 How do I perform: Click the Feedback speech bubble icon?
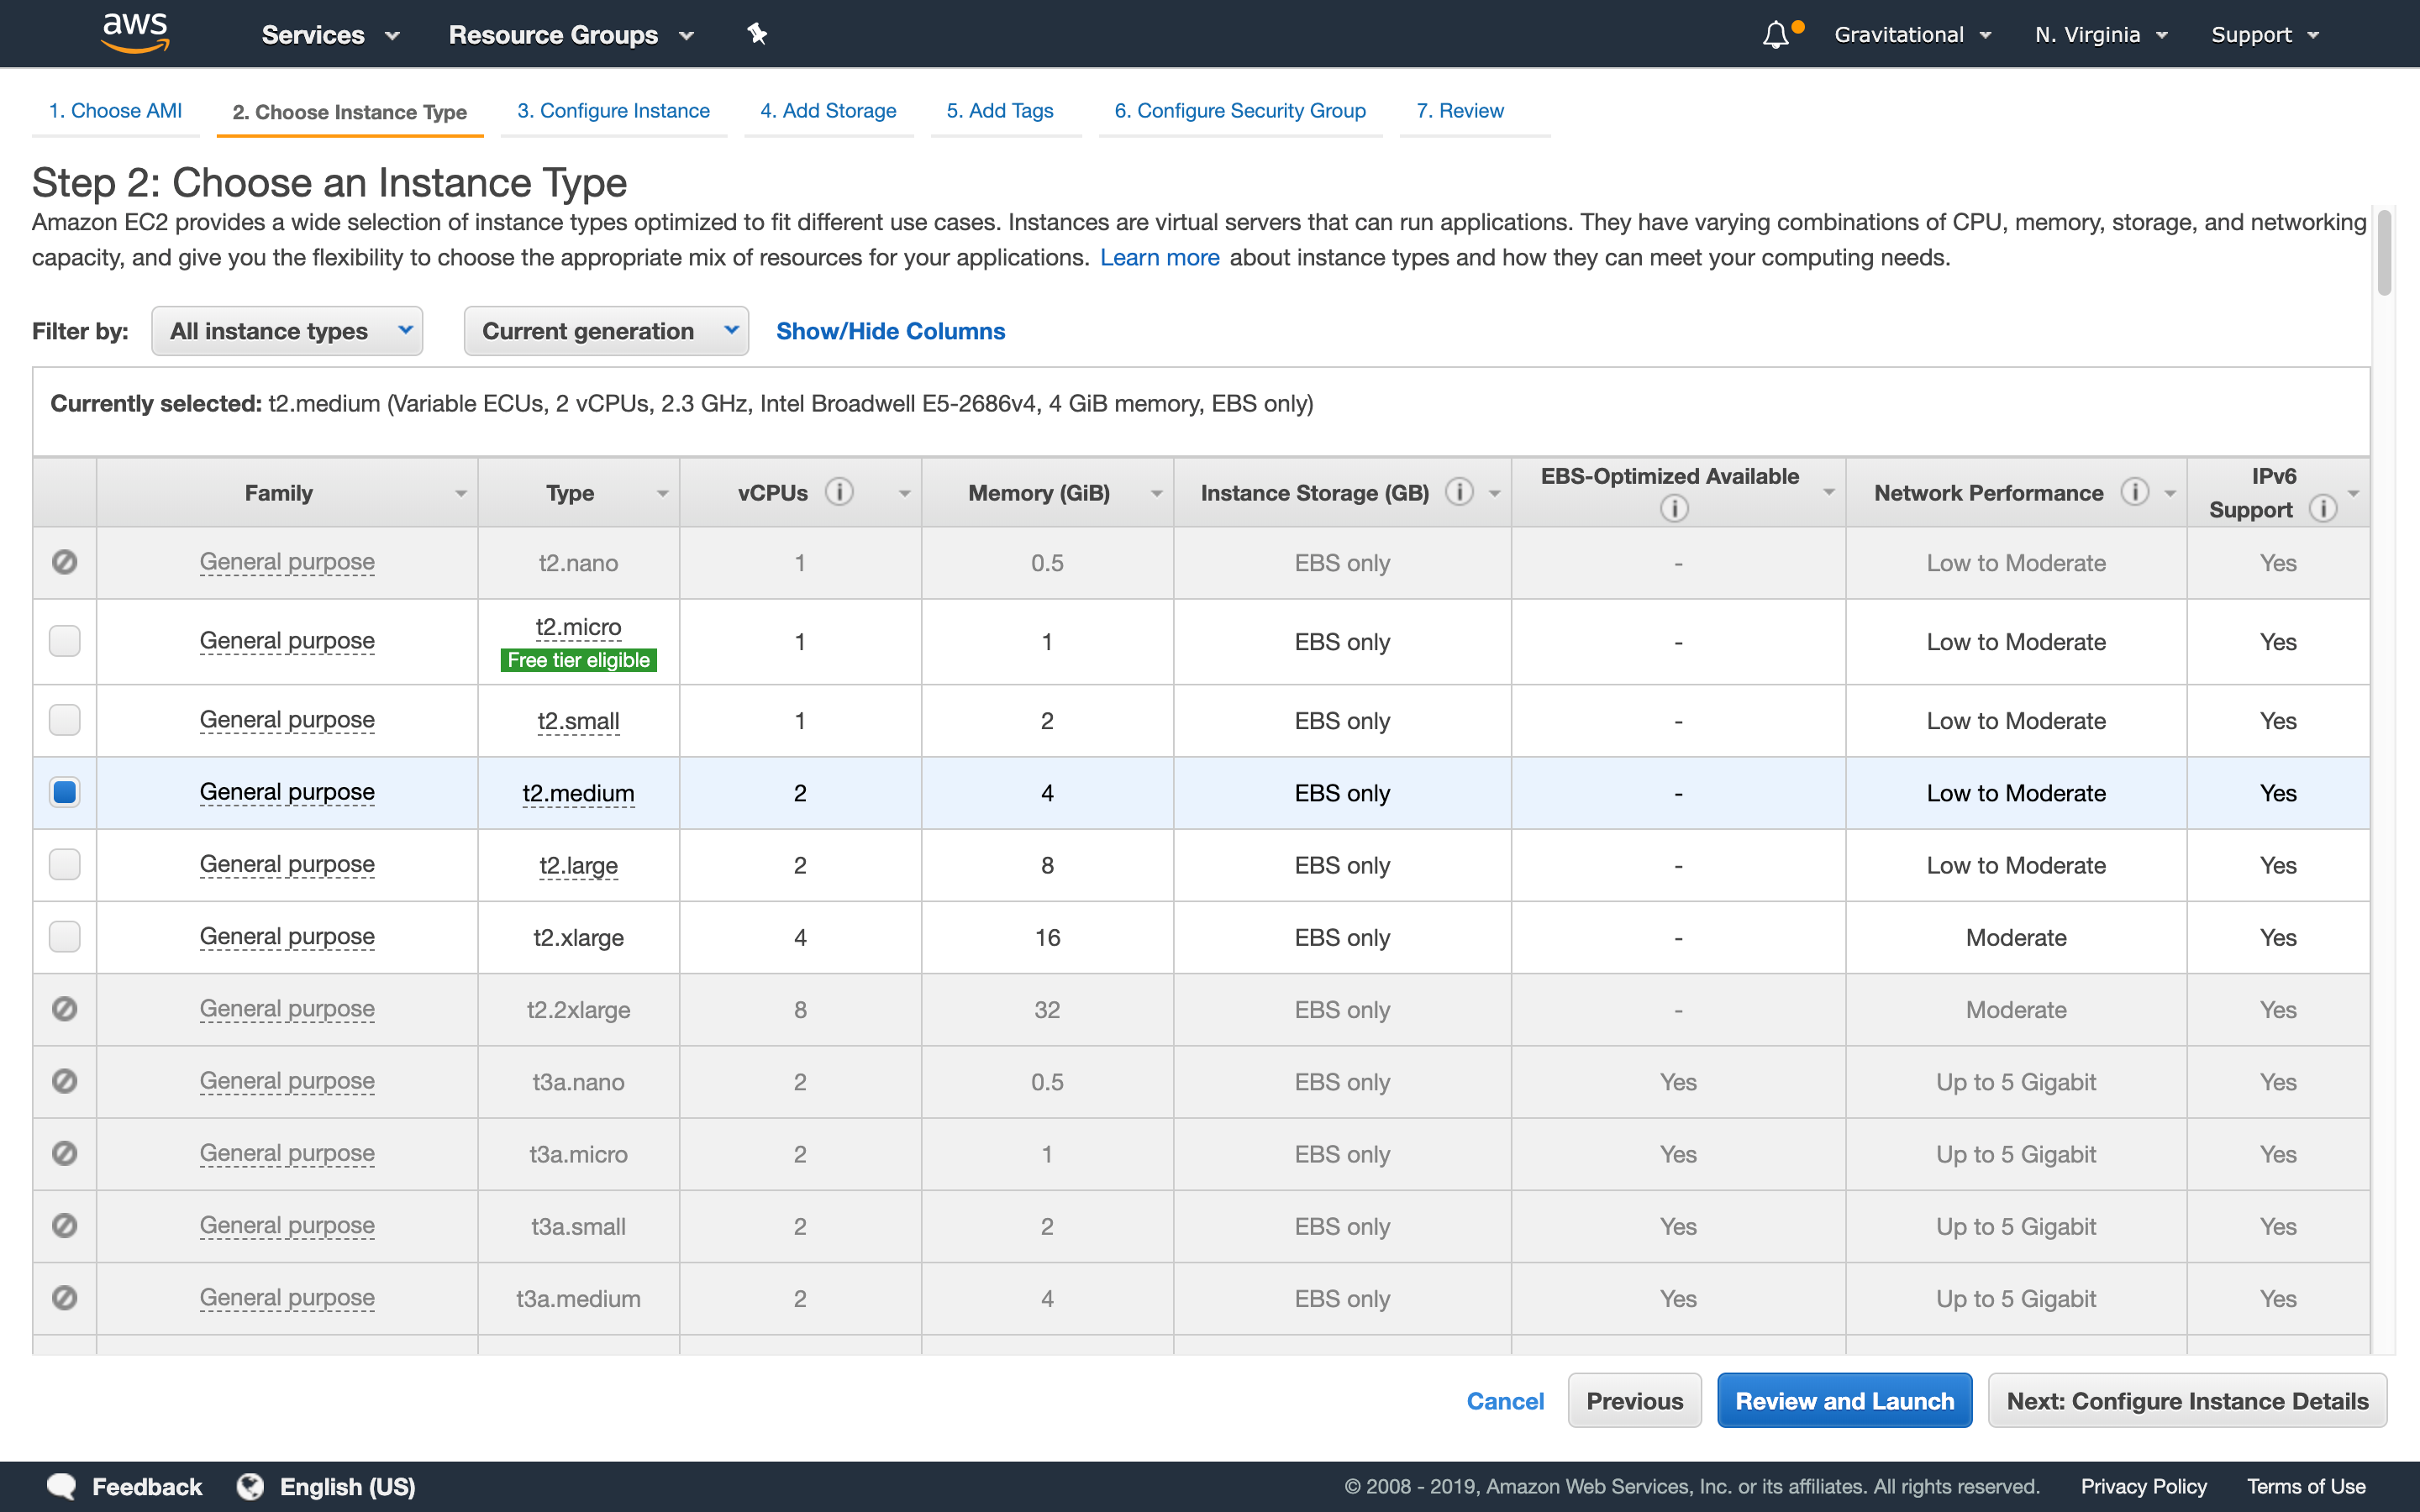coord(61,1487)
